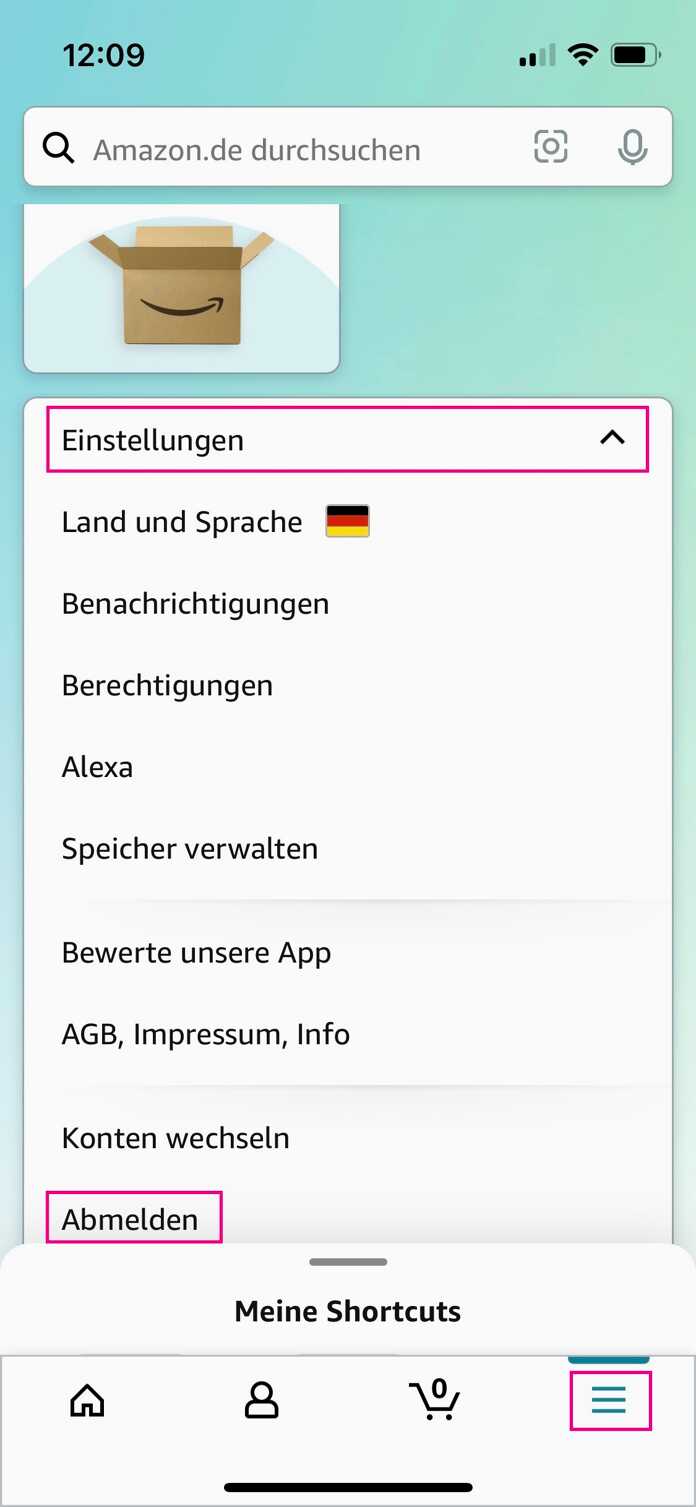Tap the hamburger menu icon
Image resolution: width=696 pixels, height=1507 pixels.
(609, 1400)
